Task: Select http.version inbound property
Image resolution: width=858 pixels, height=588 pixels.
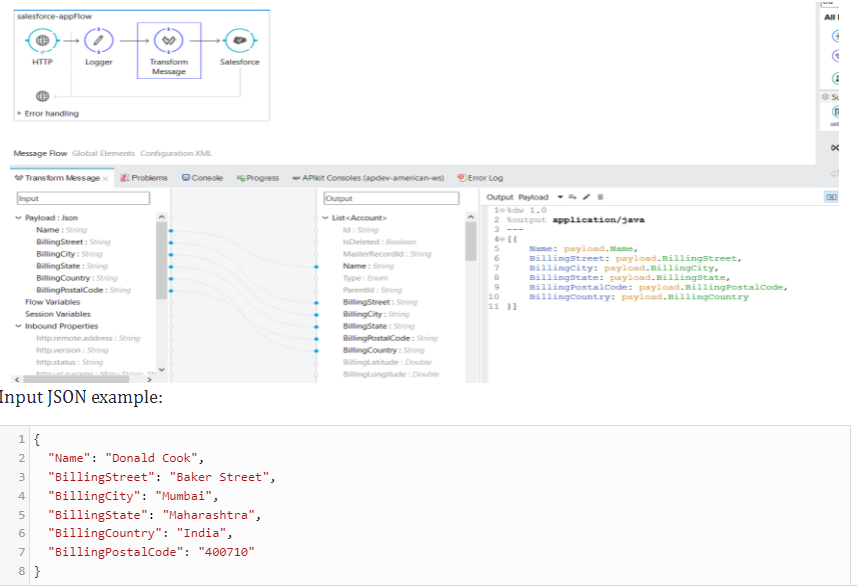Action: pyautogui.click(x=72, y=350)
